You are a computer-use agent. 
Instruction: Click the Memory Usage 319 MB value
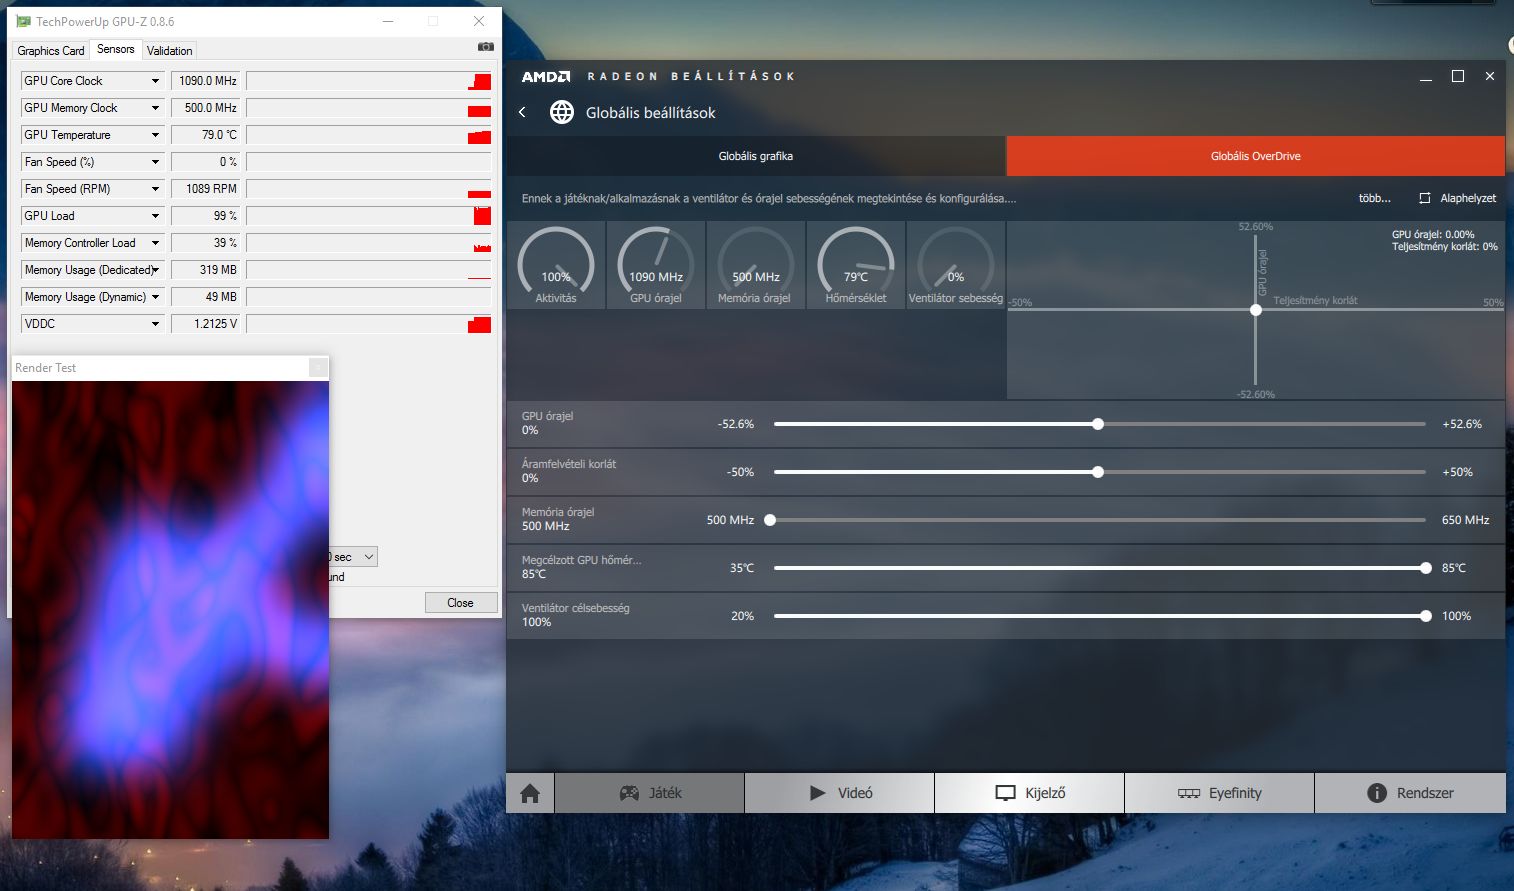[206, 270]
